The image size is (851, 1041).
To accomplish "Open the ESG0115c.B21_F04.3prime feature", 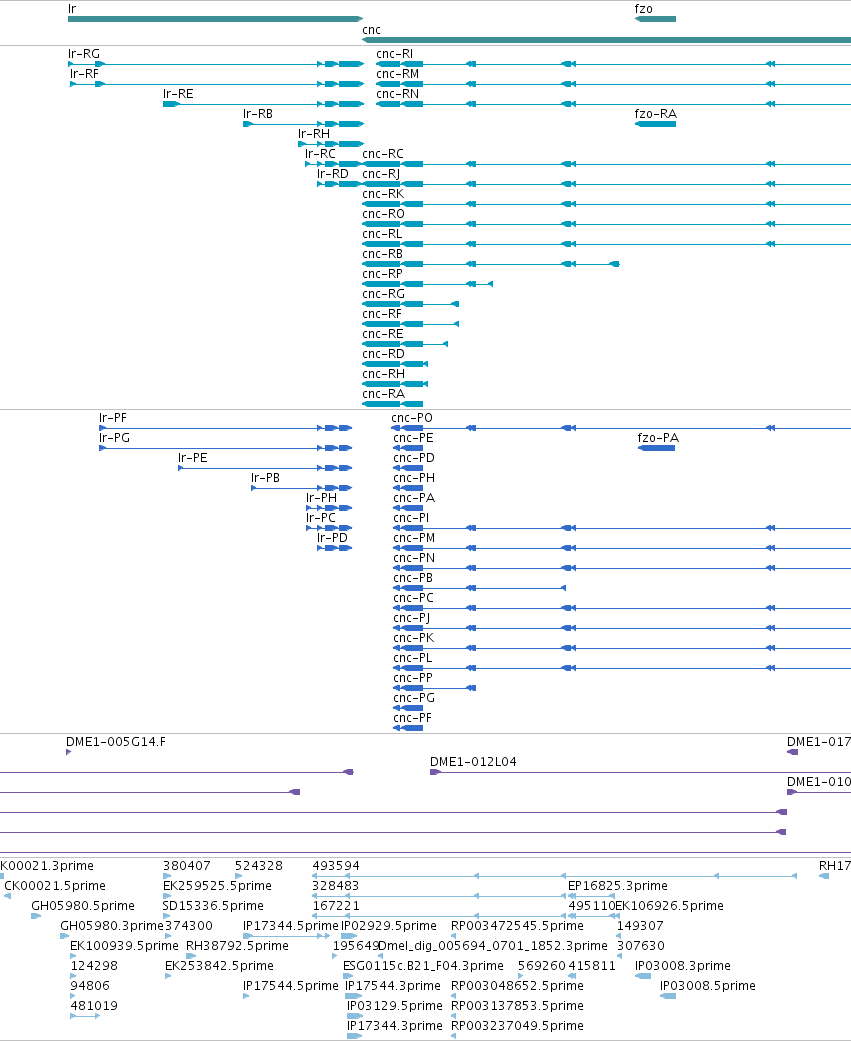I will point(348,976).
